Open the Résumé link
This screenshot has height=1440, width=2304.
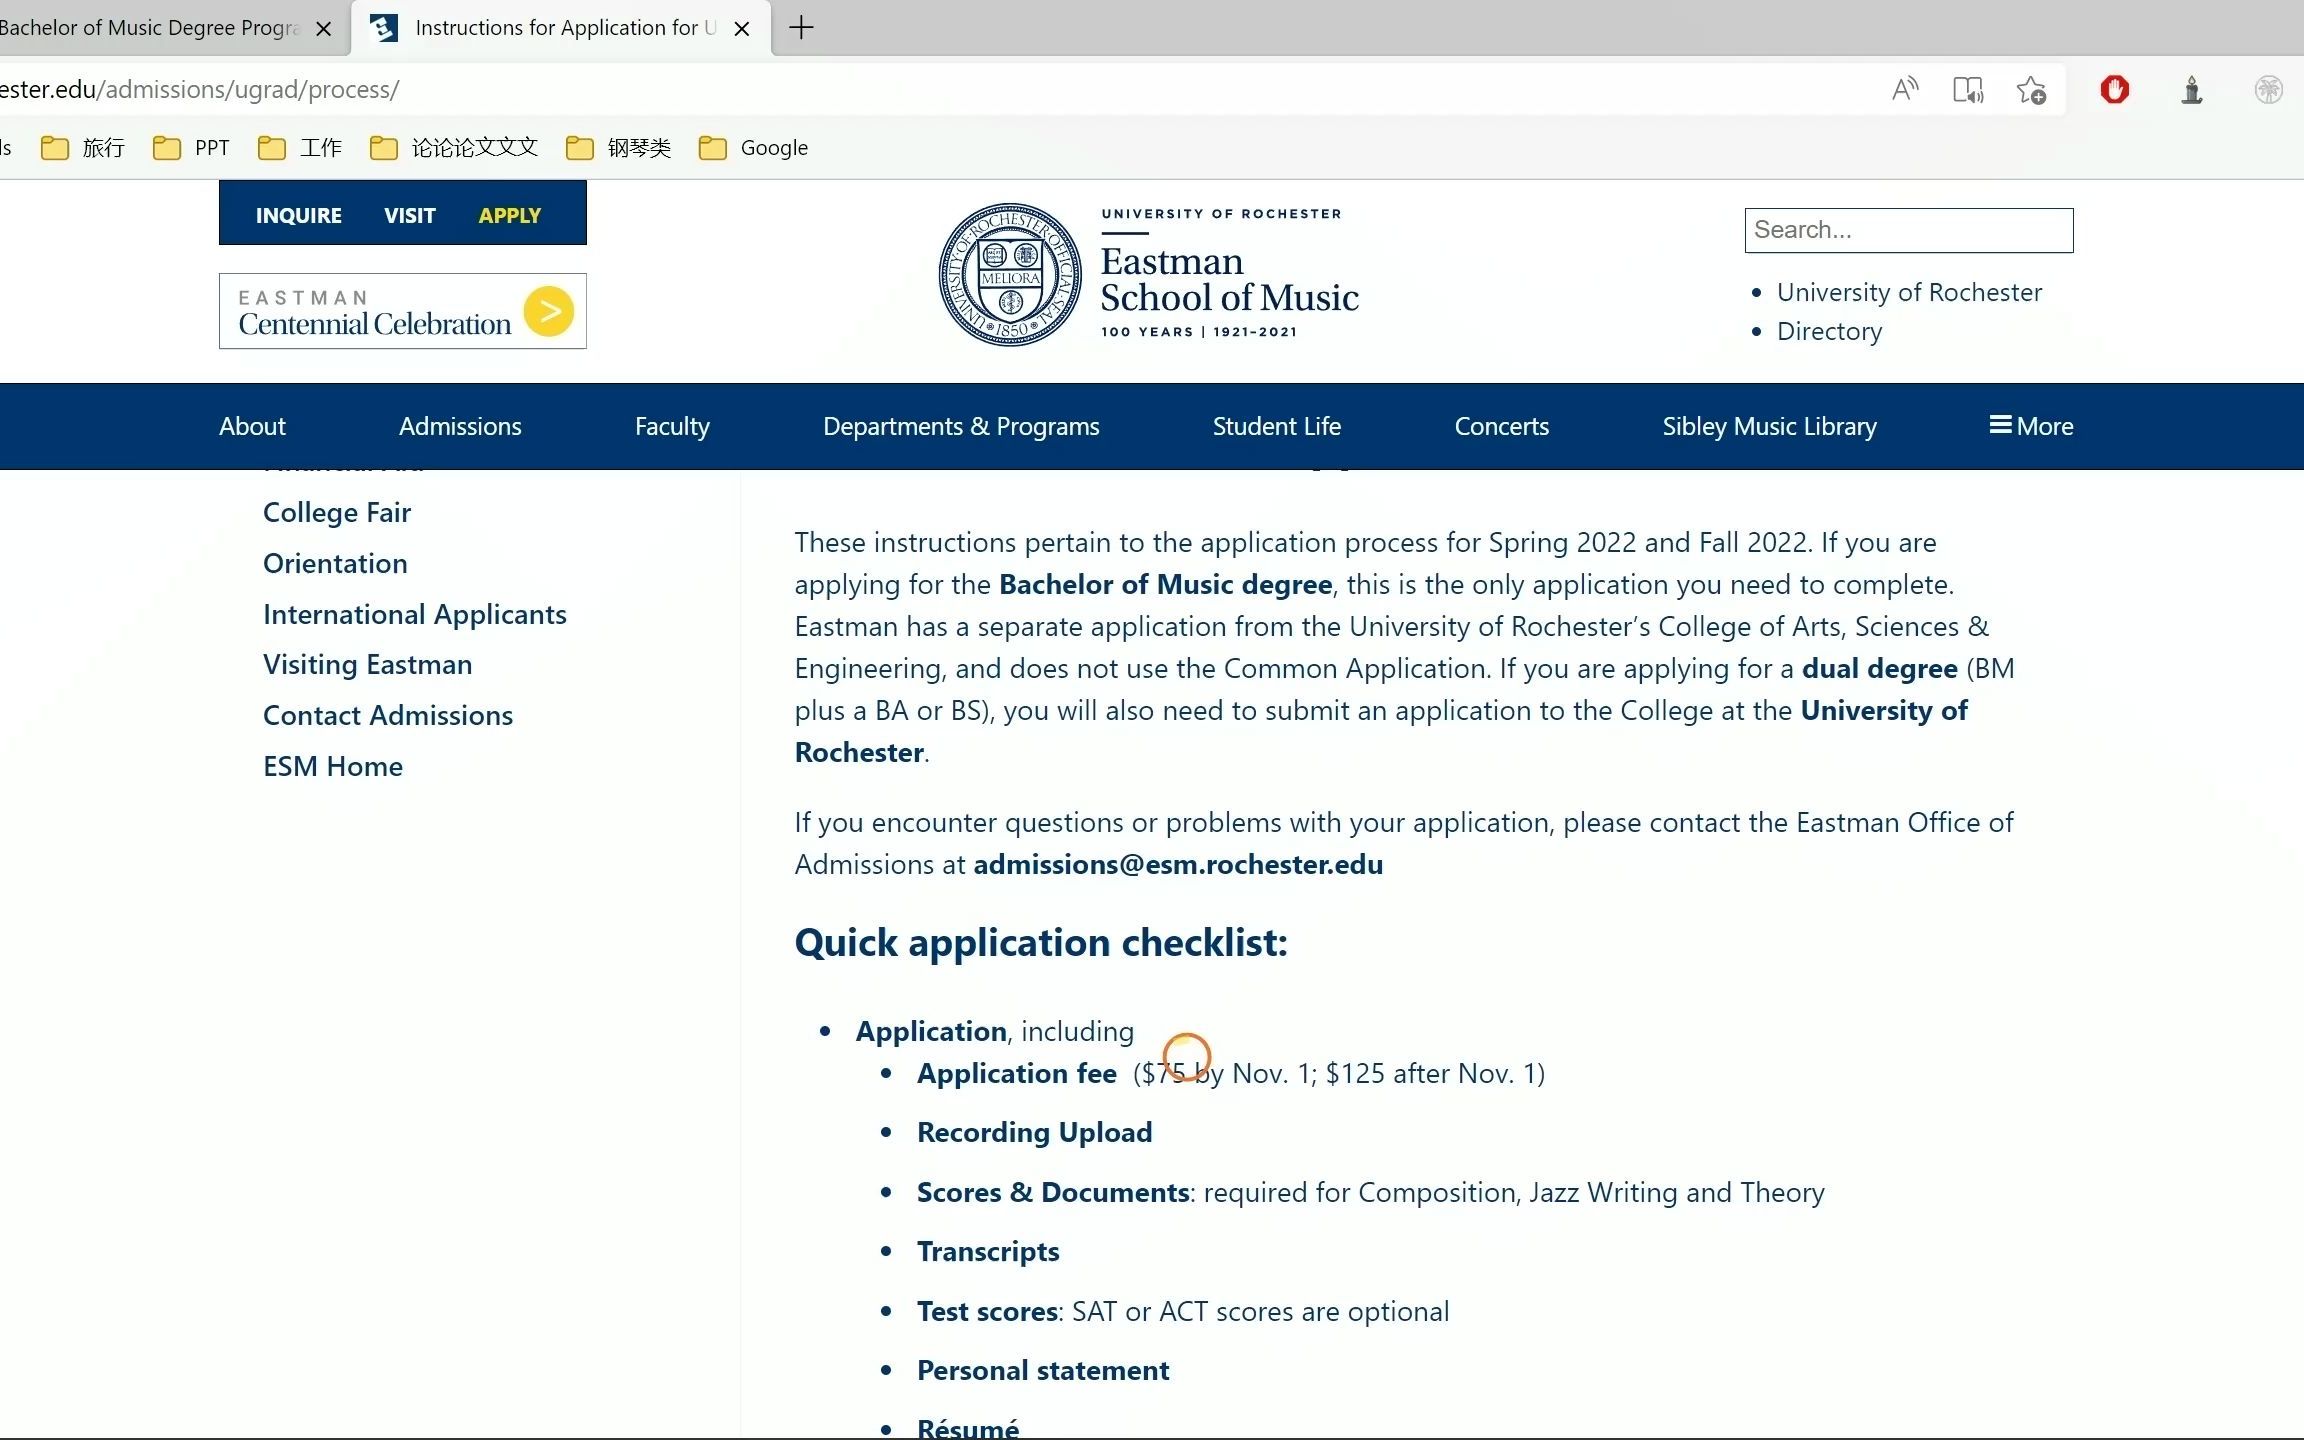968,1427
